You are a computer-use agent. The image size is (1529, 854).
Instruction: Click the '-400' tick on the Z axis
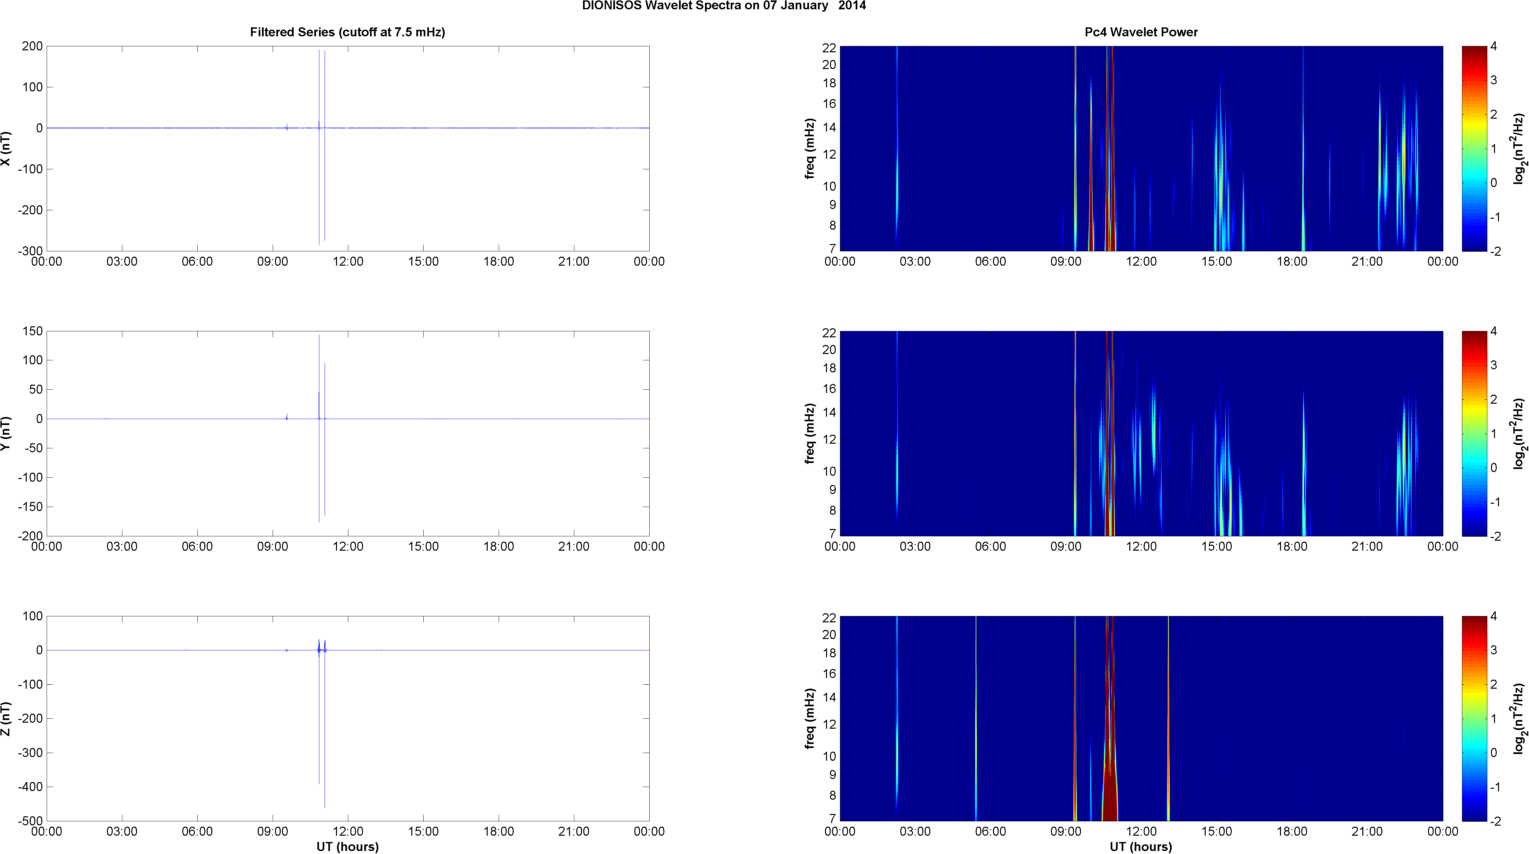coord(30,787)
